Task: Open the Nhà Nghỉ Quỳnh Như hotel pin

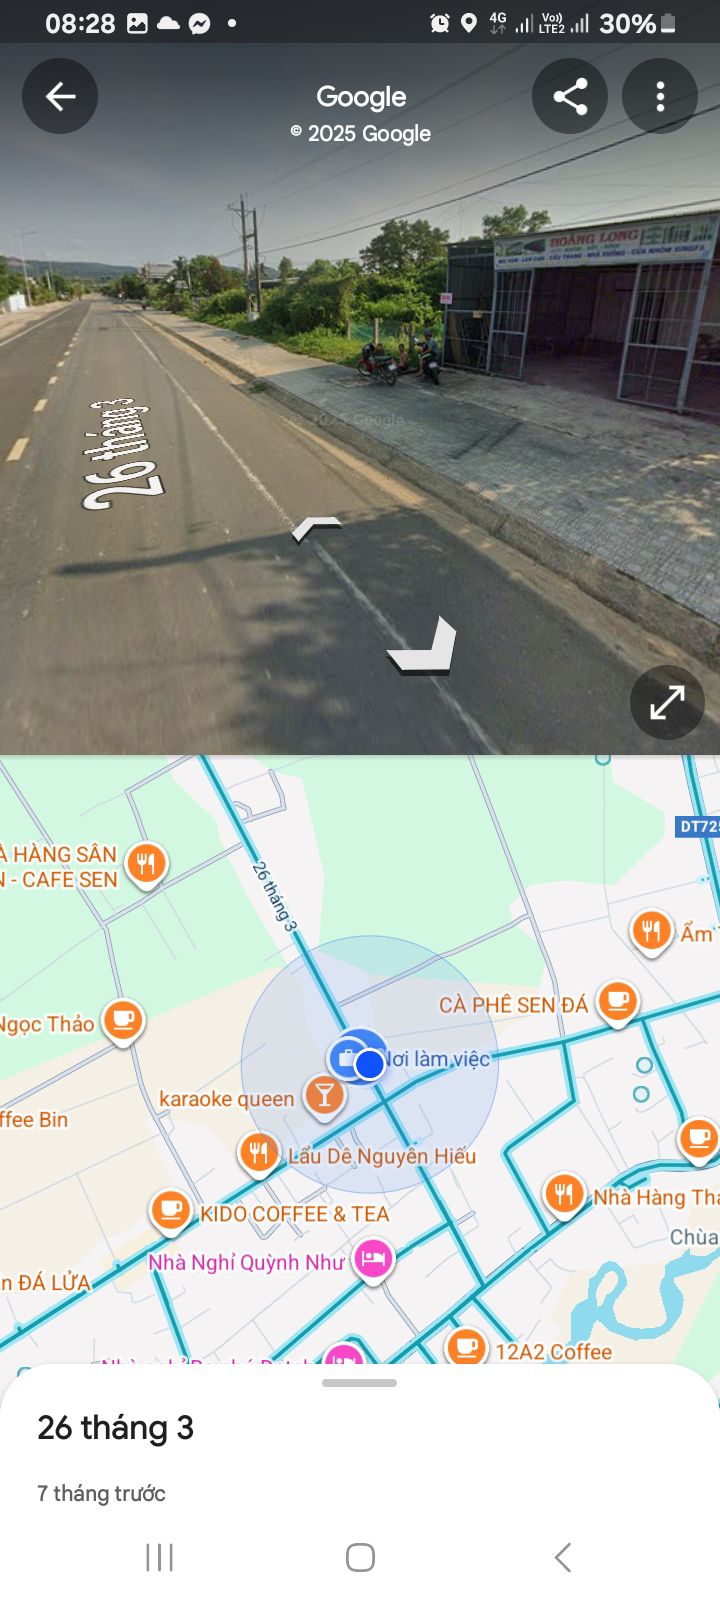Action: pos(373,1259)
